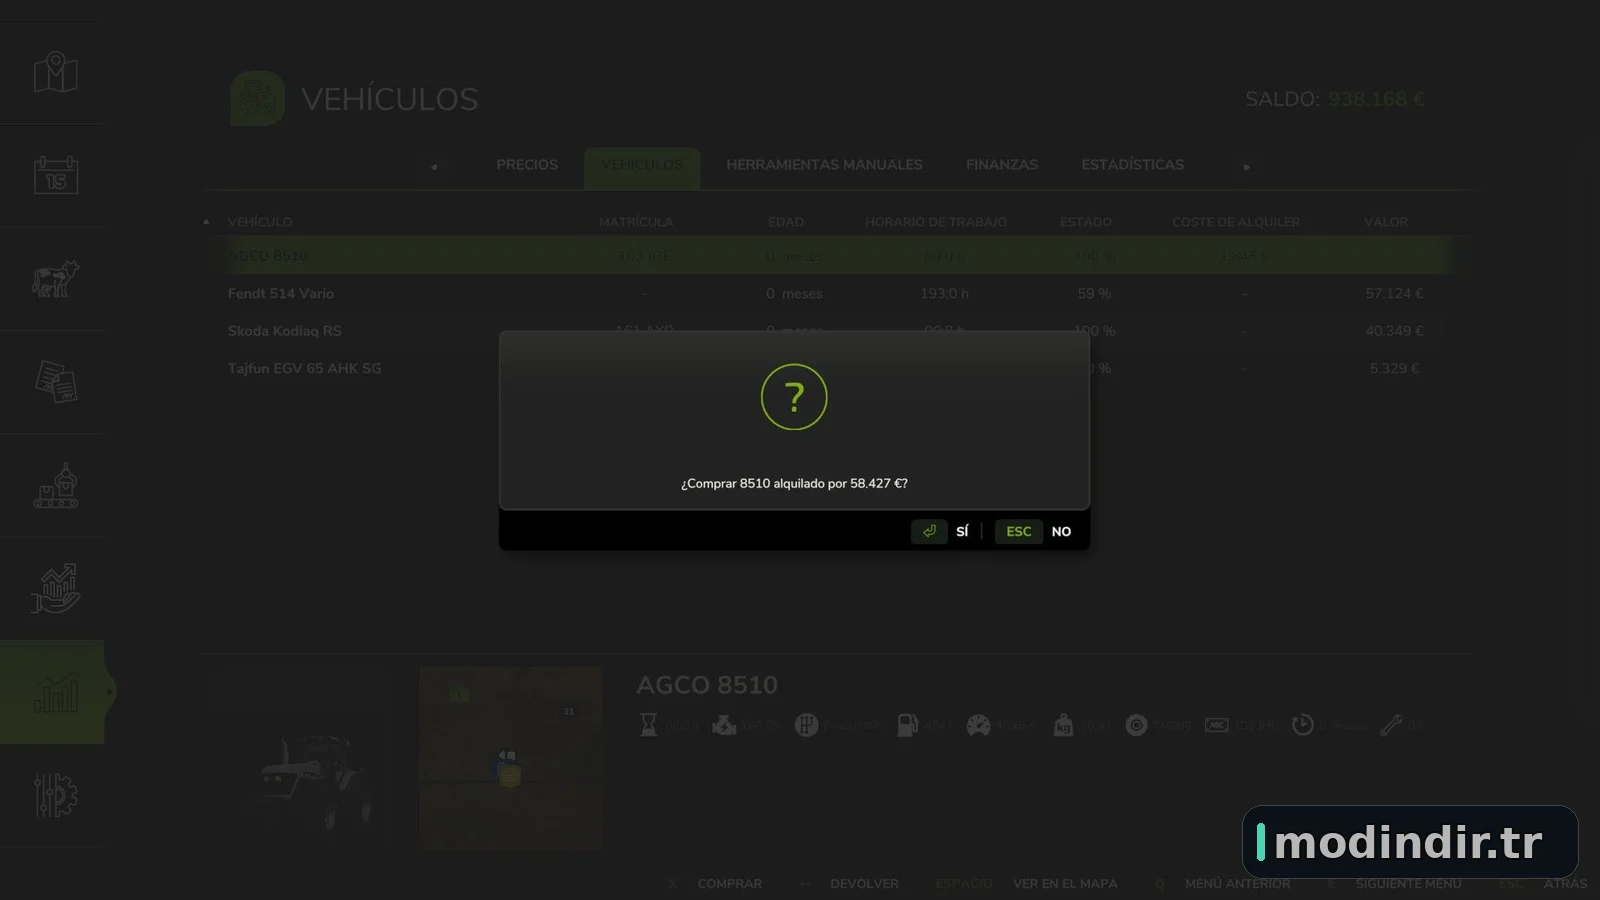Click the wrench condition icon
Viewport: 1600px width, 900px height.
[x=1391, y=725]
